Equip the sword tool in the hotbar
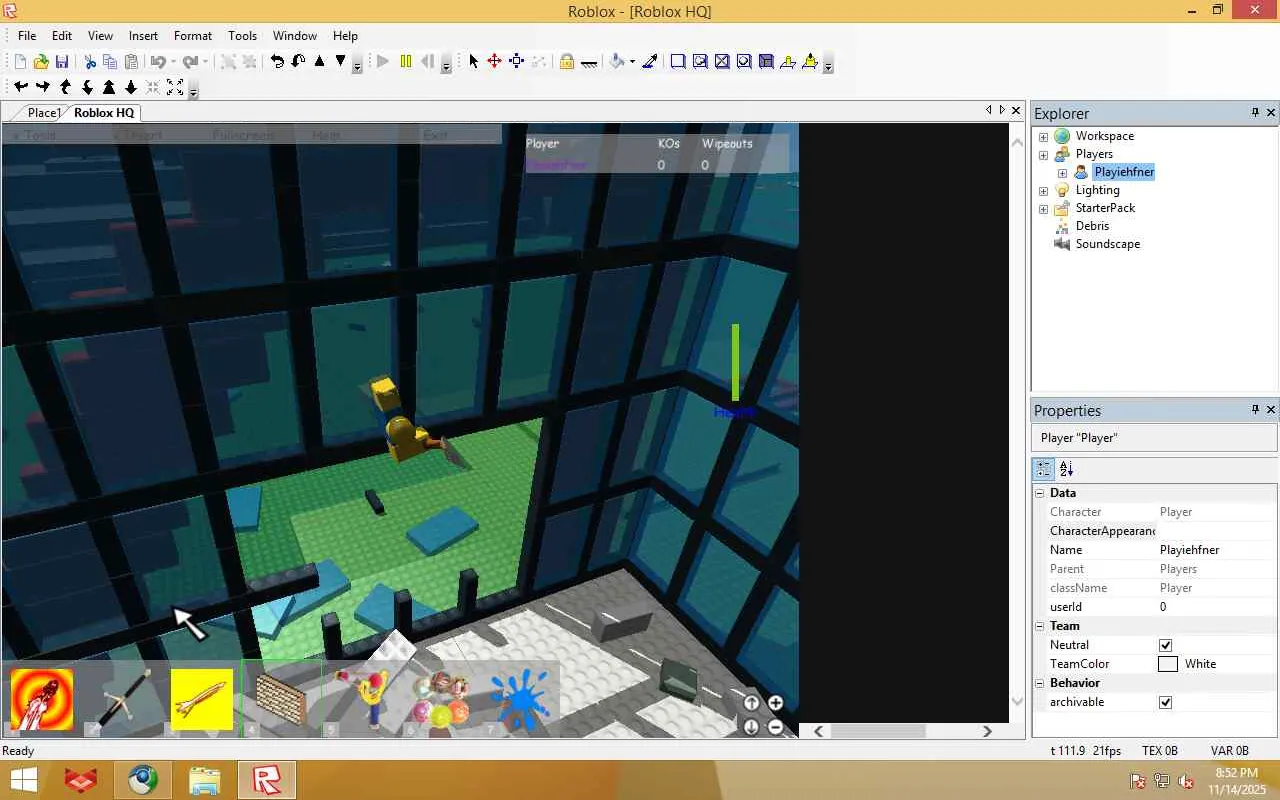 pyautogui.click(x=123, y=699)
